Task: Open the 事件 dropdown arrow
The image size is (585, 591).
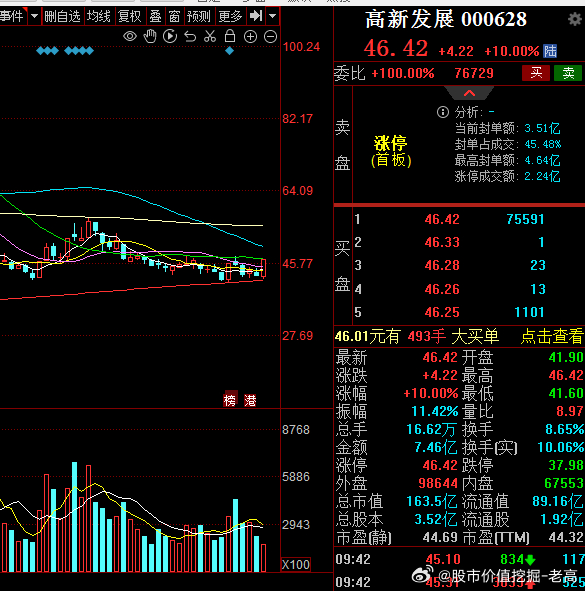Action: pyautogui.click(x=34, y=16)
